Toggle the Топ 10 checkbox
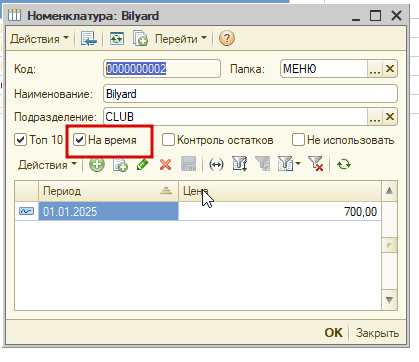Screen dimensions: 419x362 pos(20,140)
